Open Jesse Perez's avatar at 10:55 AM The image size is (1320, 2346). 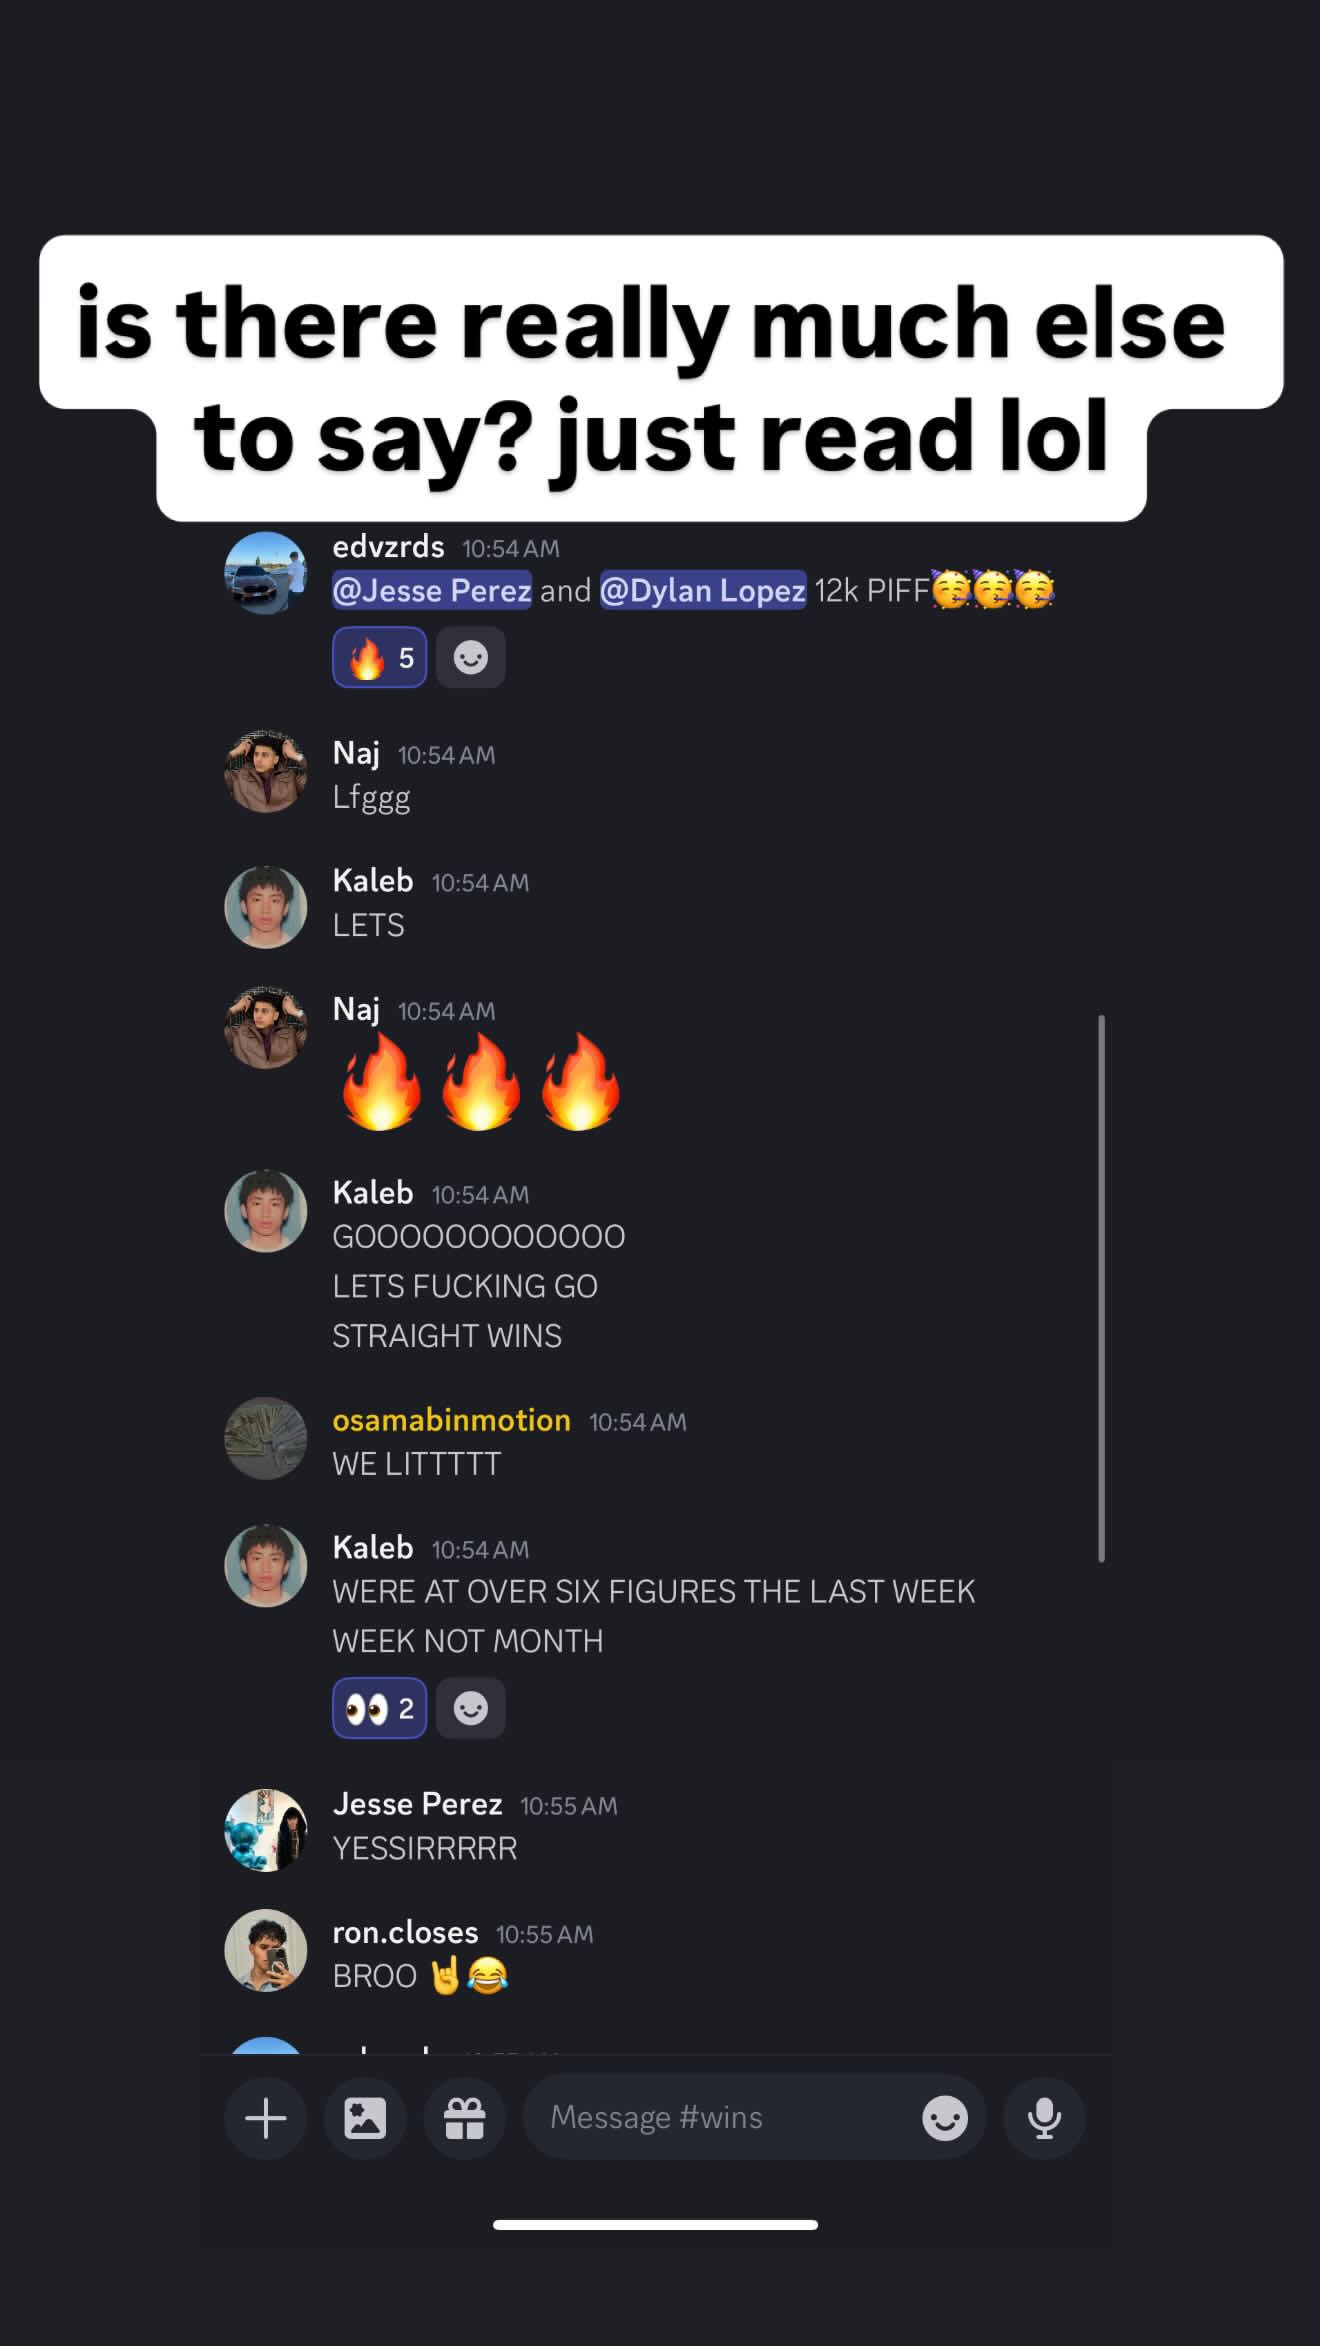click(265, 1830)
